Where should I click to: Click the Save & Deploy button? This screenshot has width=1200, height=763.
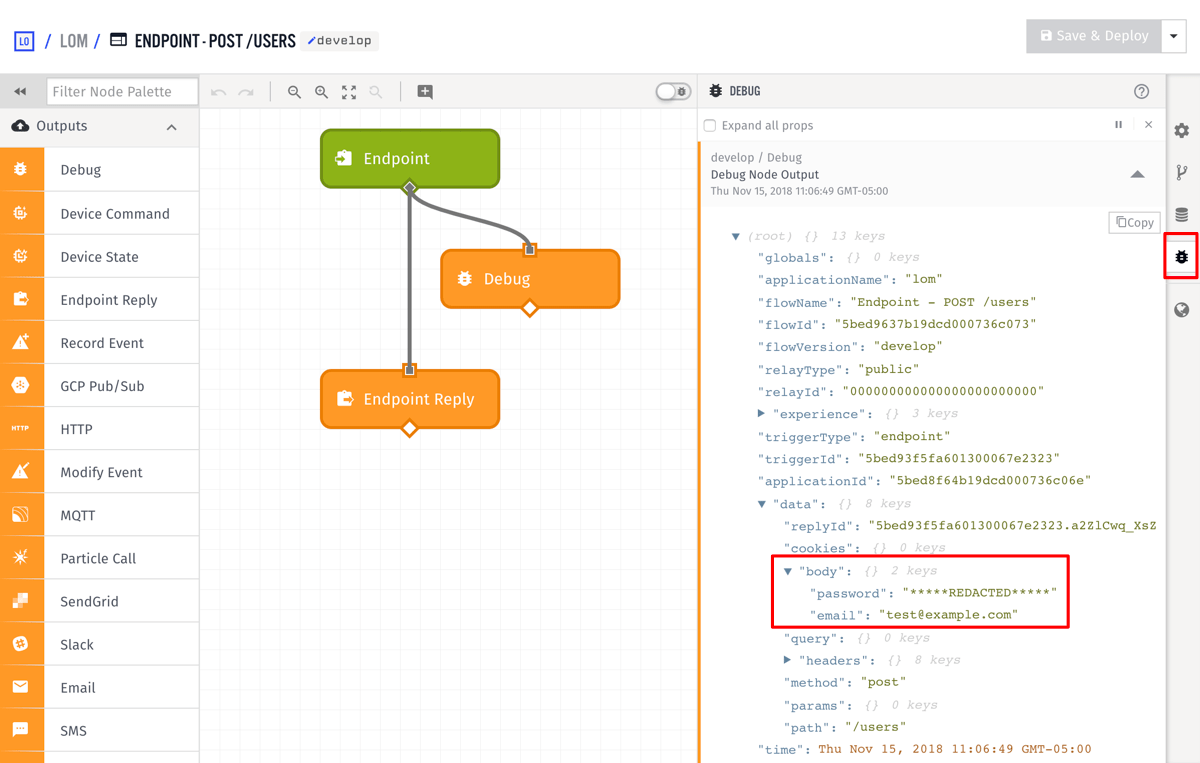1094,36
